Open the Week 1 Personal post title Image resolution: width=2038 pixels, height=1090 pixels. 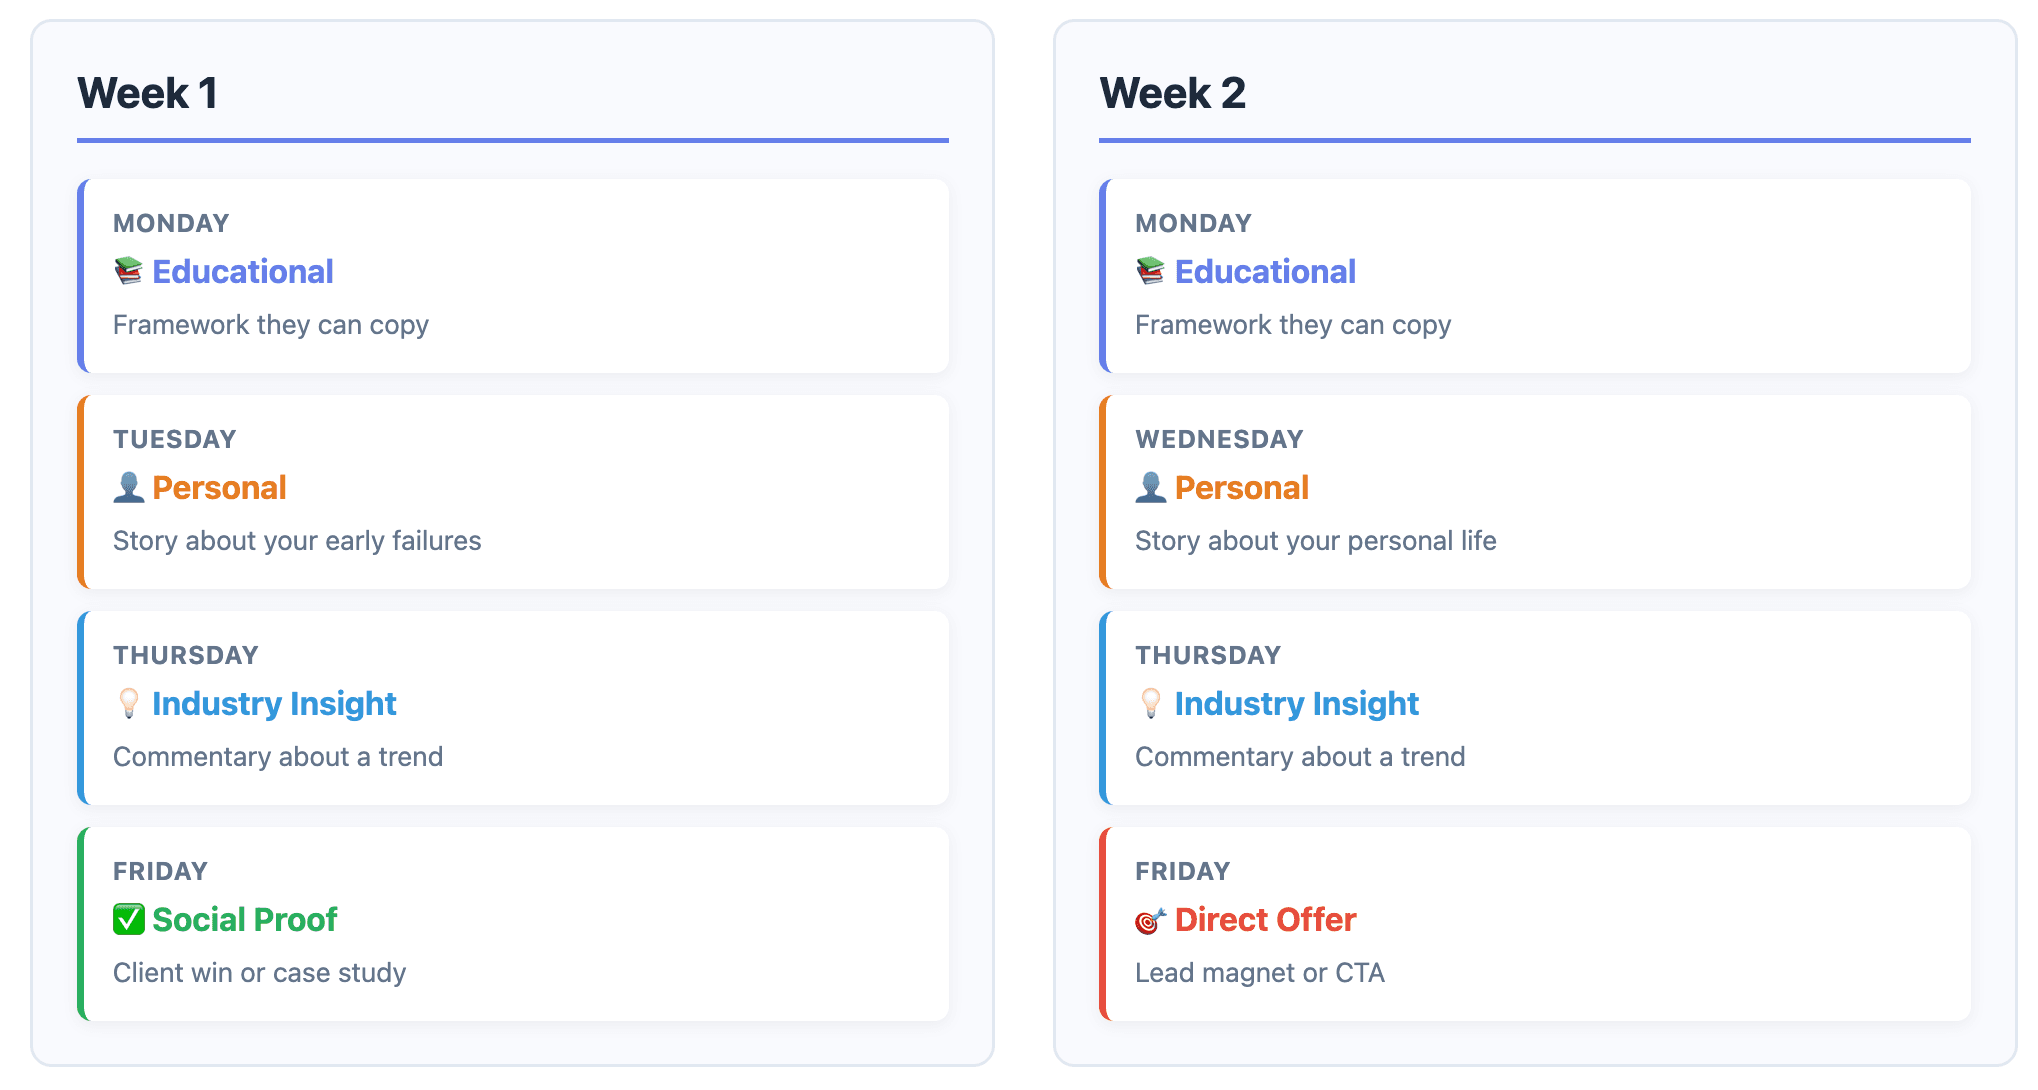click(x=219, y=487)
